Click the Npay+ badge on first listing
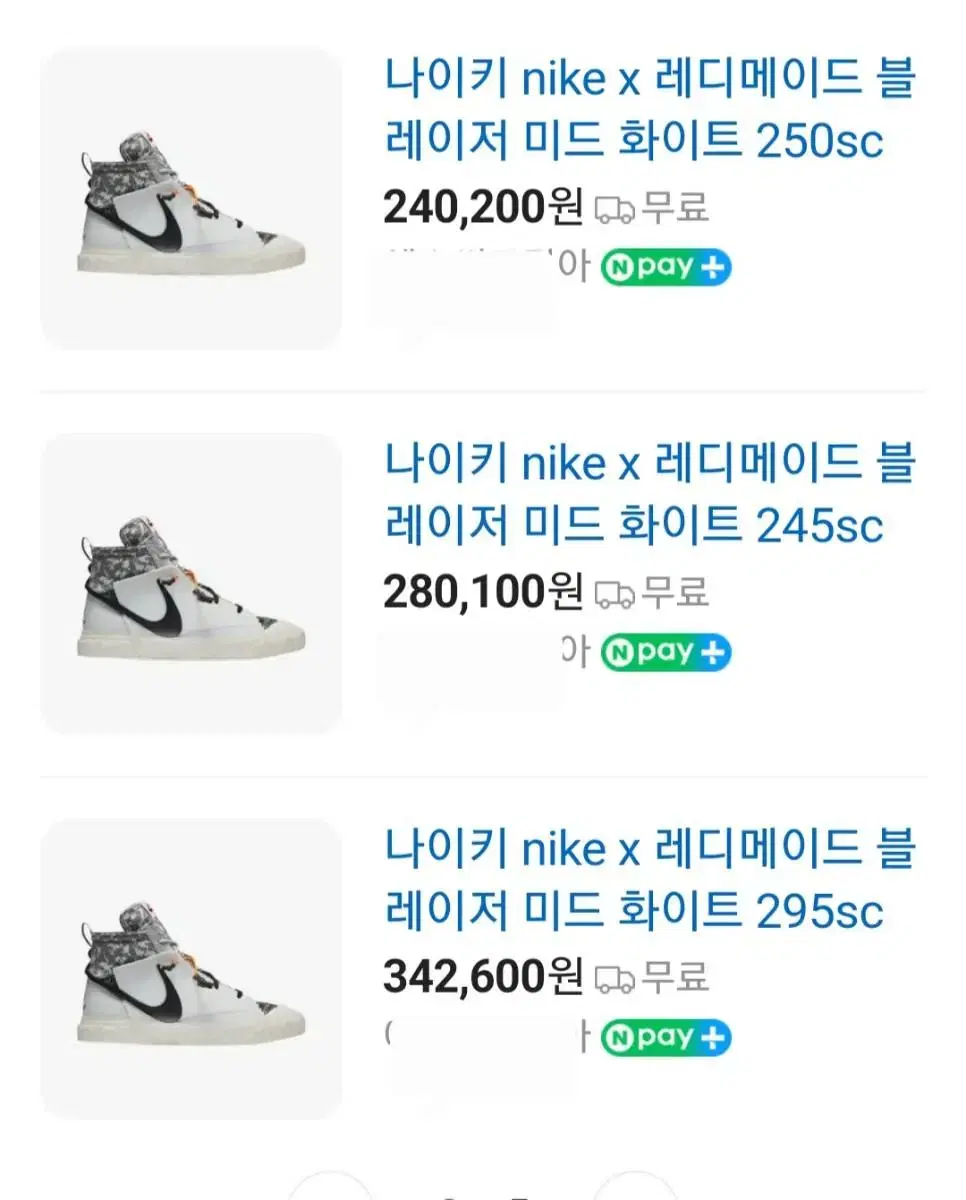 (666, 267)
